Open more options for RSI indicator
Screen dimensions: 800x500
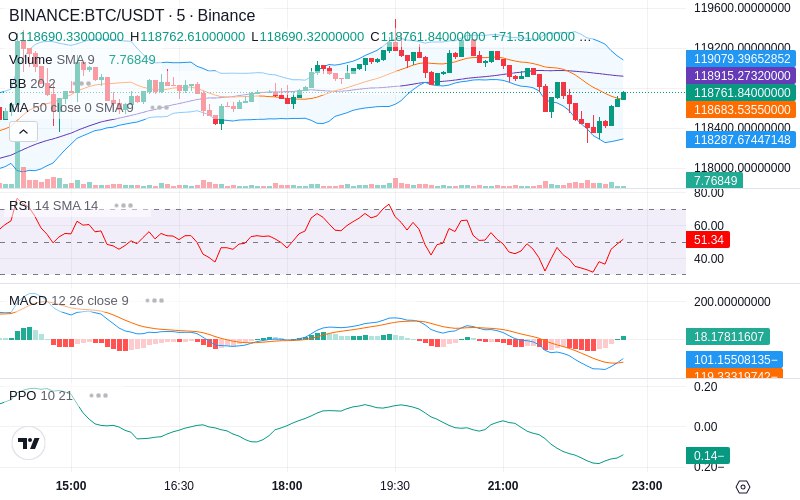[x=123, y=206]
